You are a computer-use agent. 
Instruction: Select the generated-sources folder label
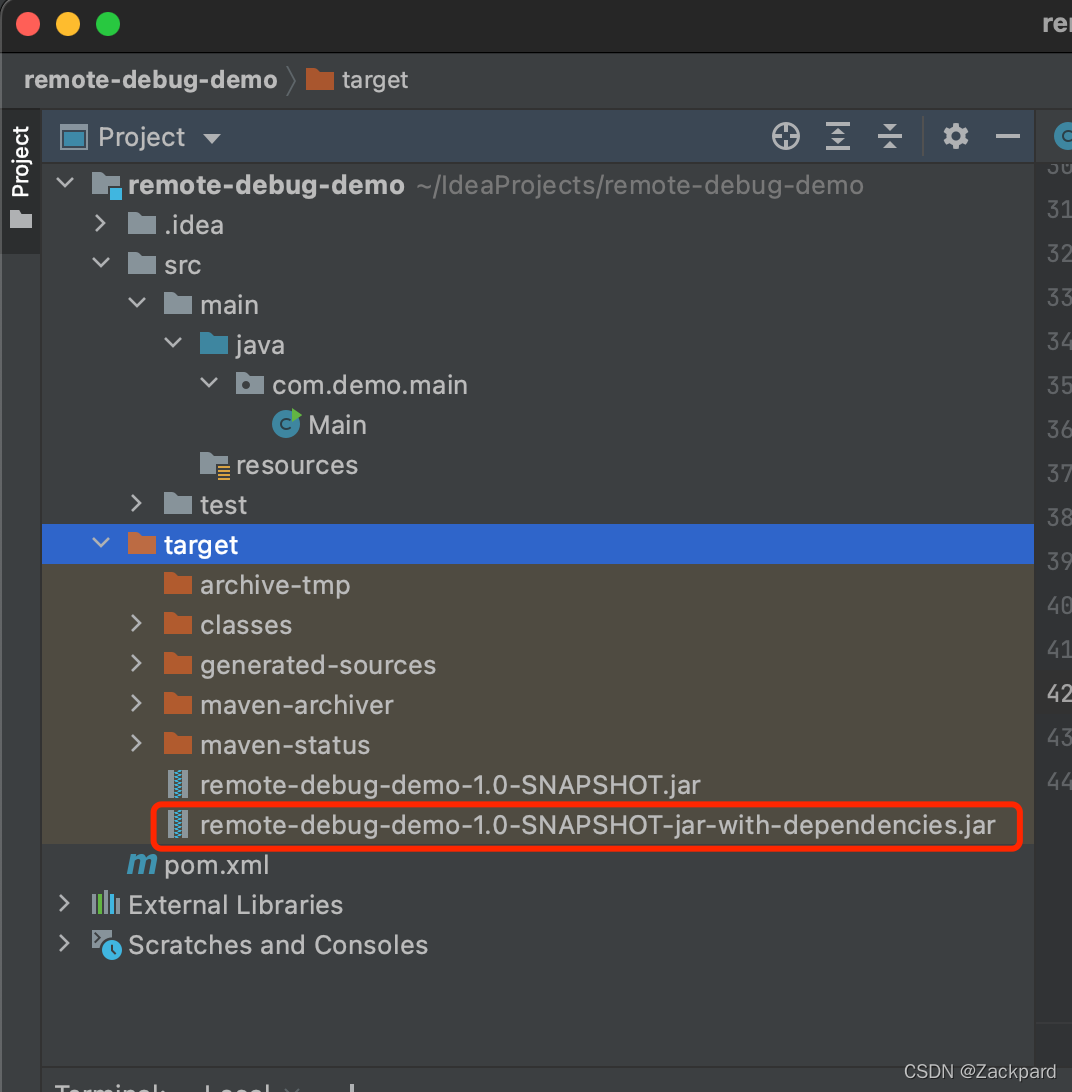[x=318, y=665]
